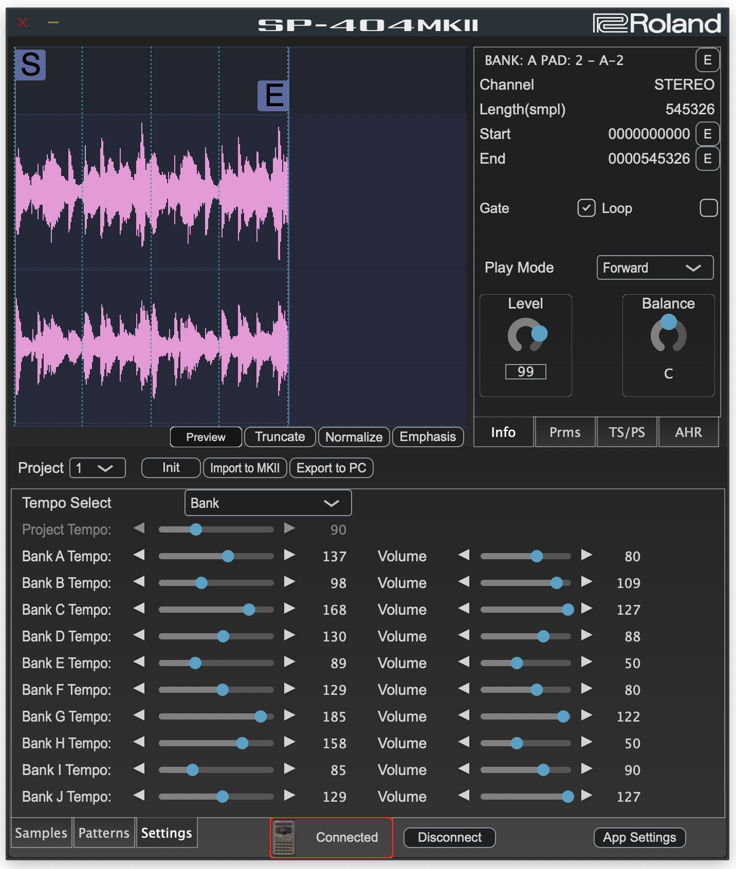Viewport: 736px width, 869px height.
Task: Decrease Bank G Volume with the left arrow
Action: tap(464, 715)
